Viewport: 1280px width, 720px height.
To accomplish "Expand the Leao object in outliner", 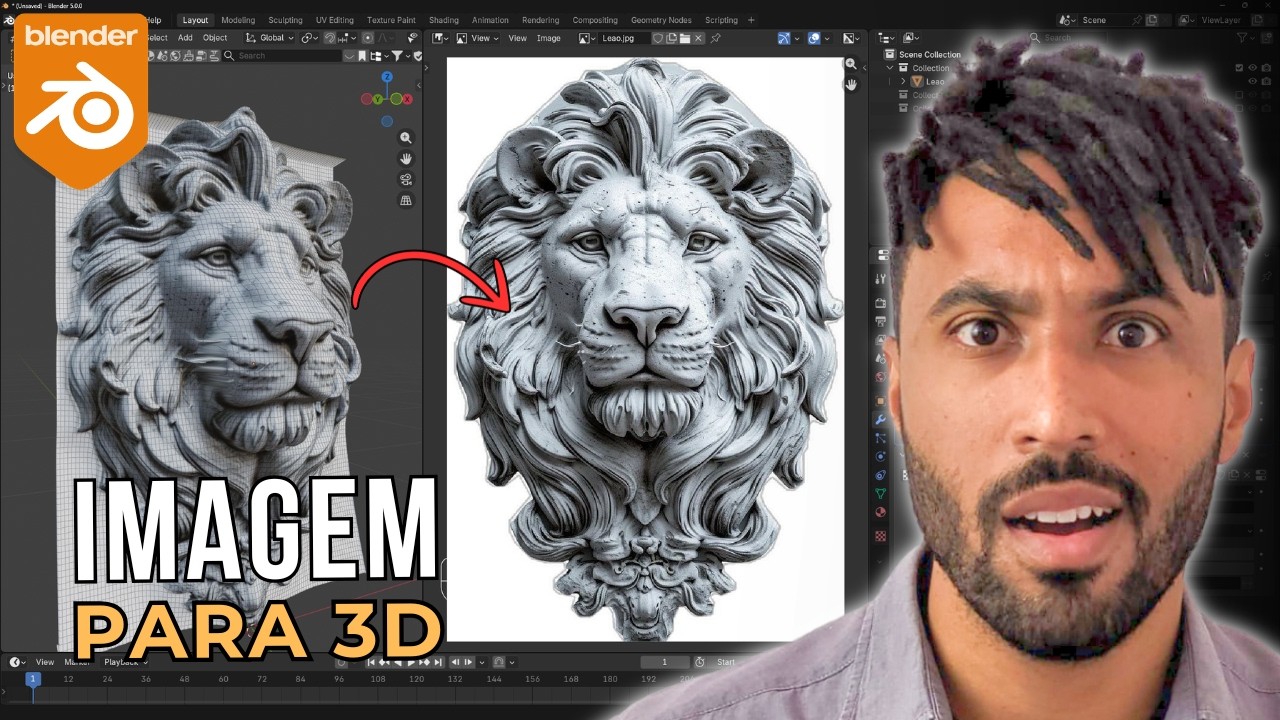I will click(903, 81).
